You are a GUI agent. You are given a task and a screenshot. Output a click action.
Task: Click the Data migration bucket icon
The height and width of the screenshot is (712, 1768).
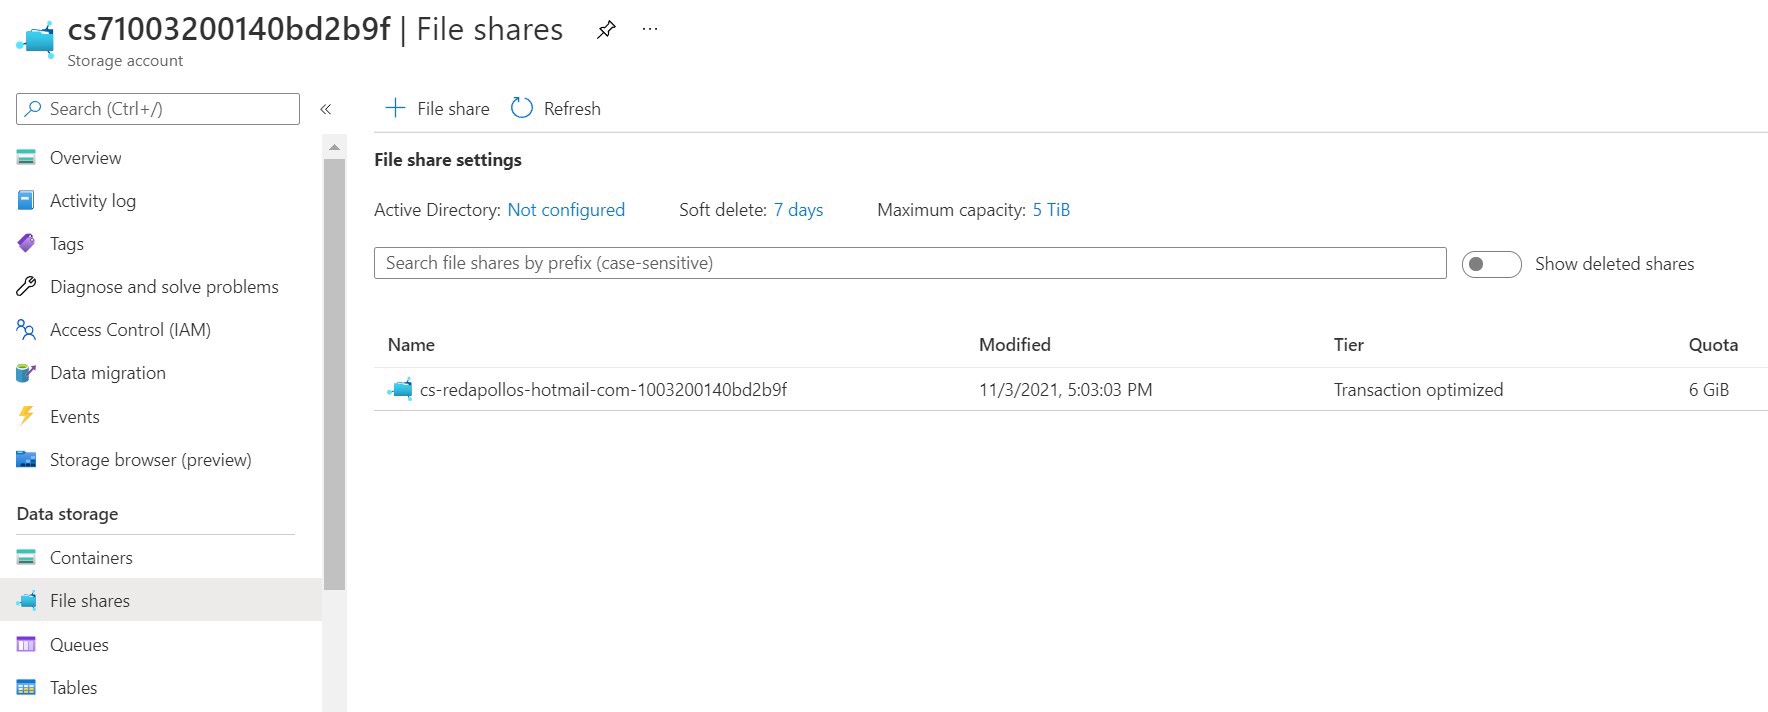26,373
